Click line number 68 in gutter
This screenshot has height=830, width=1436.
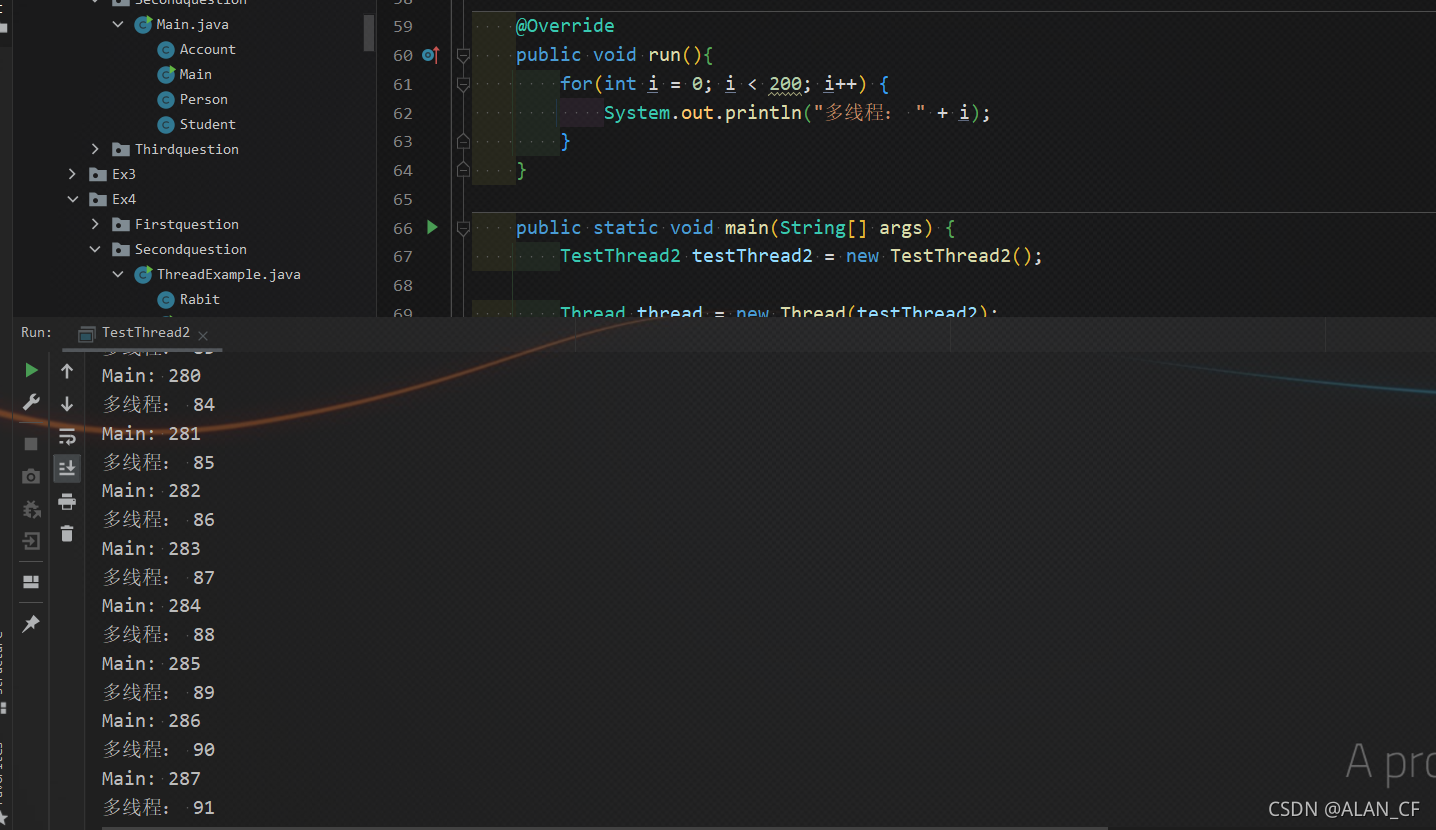402,286
